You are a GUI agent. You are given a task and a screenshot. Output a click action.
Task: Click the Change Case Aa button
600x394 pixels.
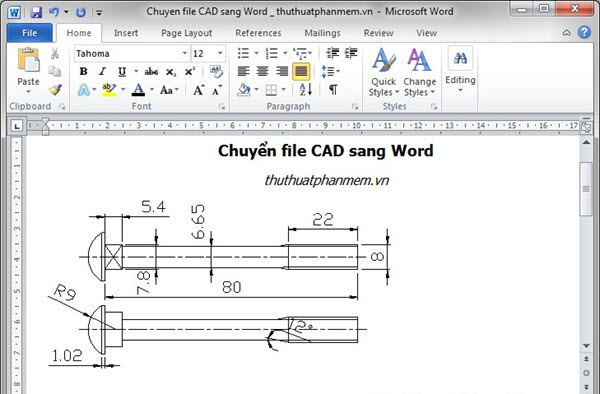click(166, 90)
